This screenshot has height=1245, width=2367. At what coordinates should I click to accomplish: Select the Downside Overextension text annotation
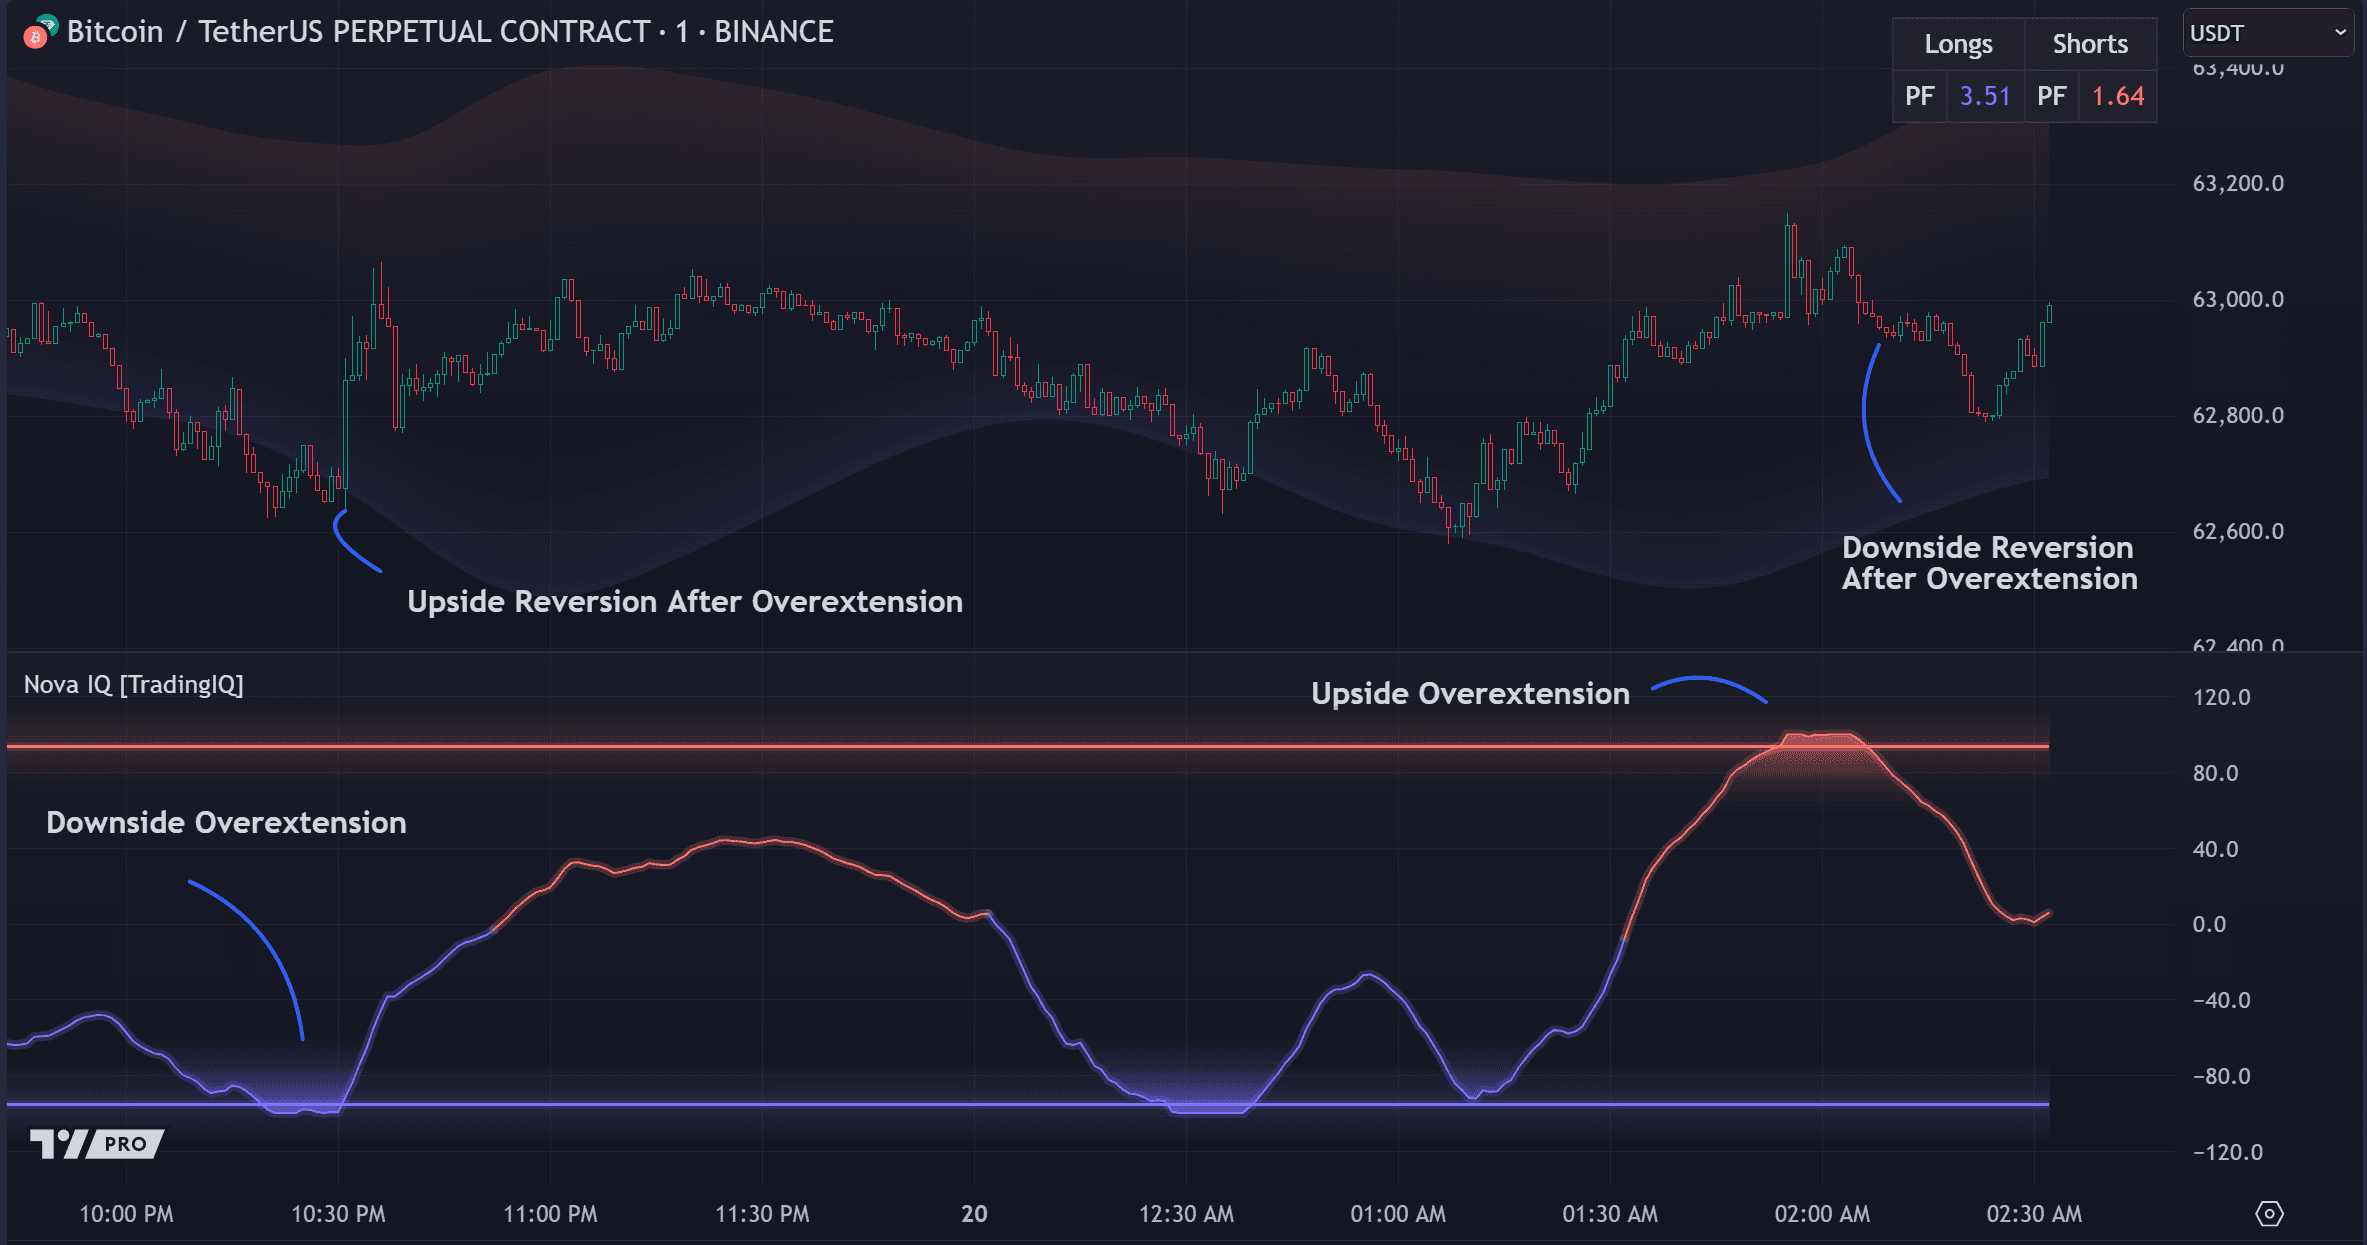point(226,823)
